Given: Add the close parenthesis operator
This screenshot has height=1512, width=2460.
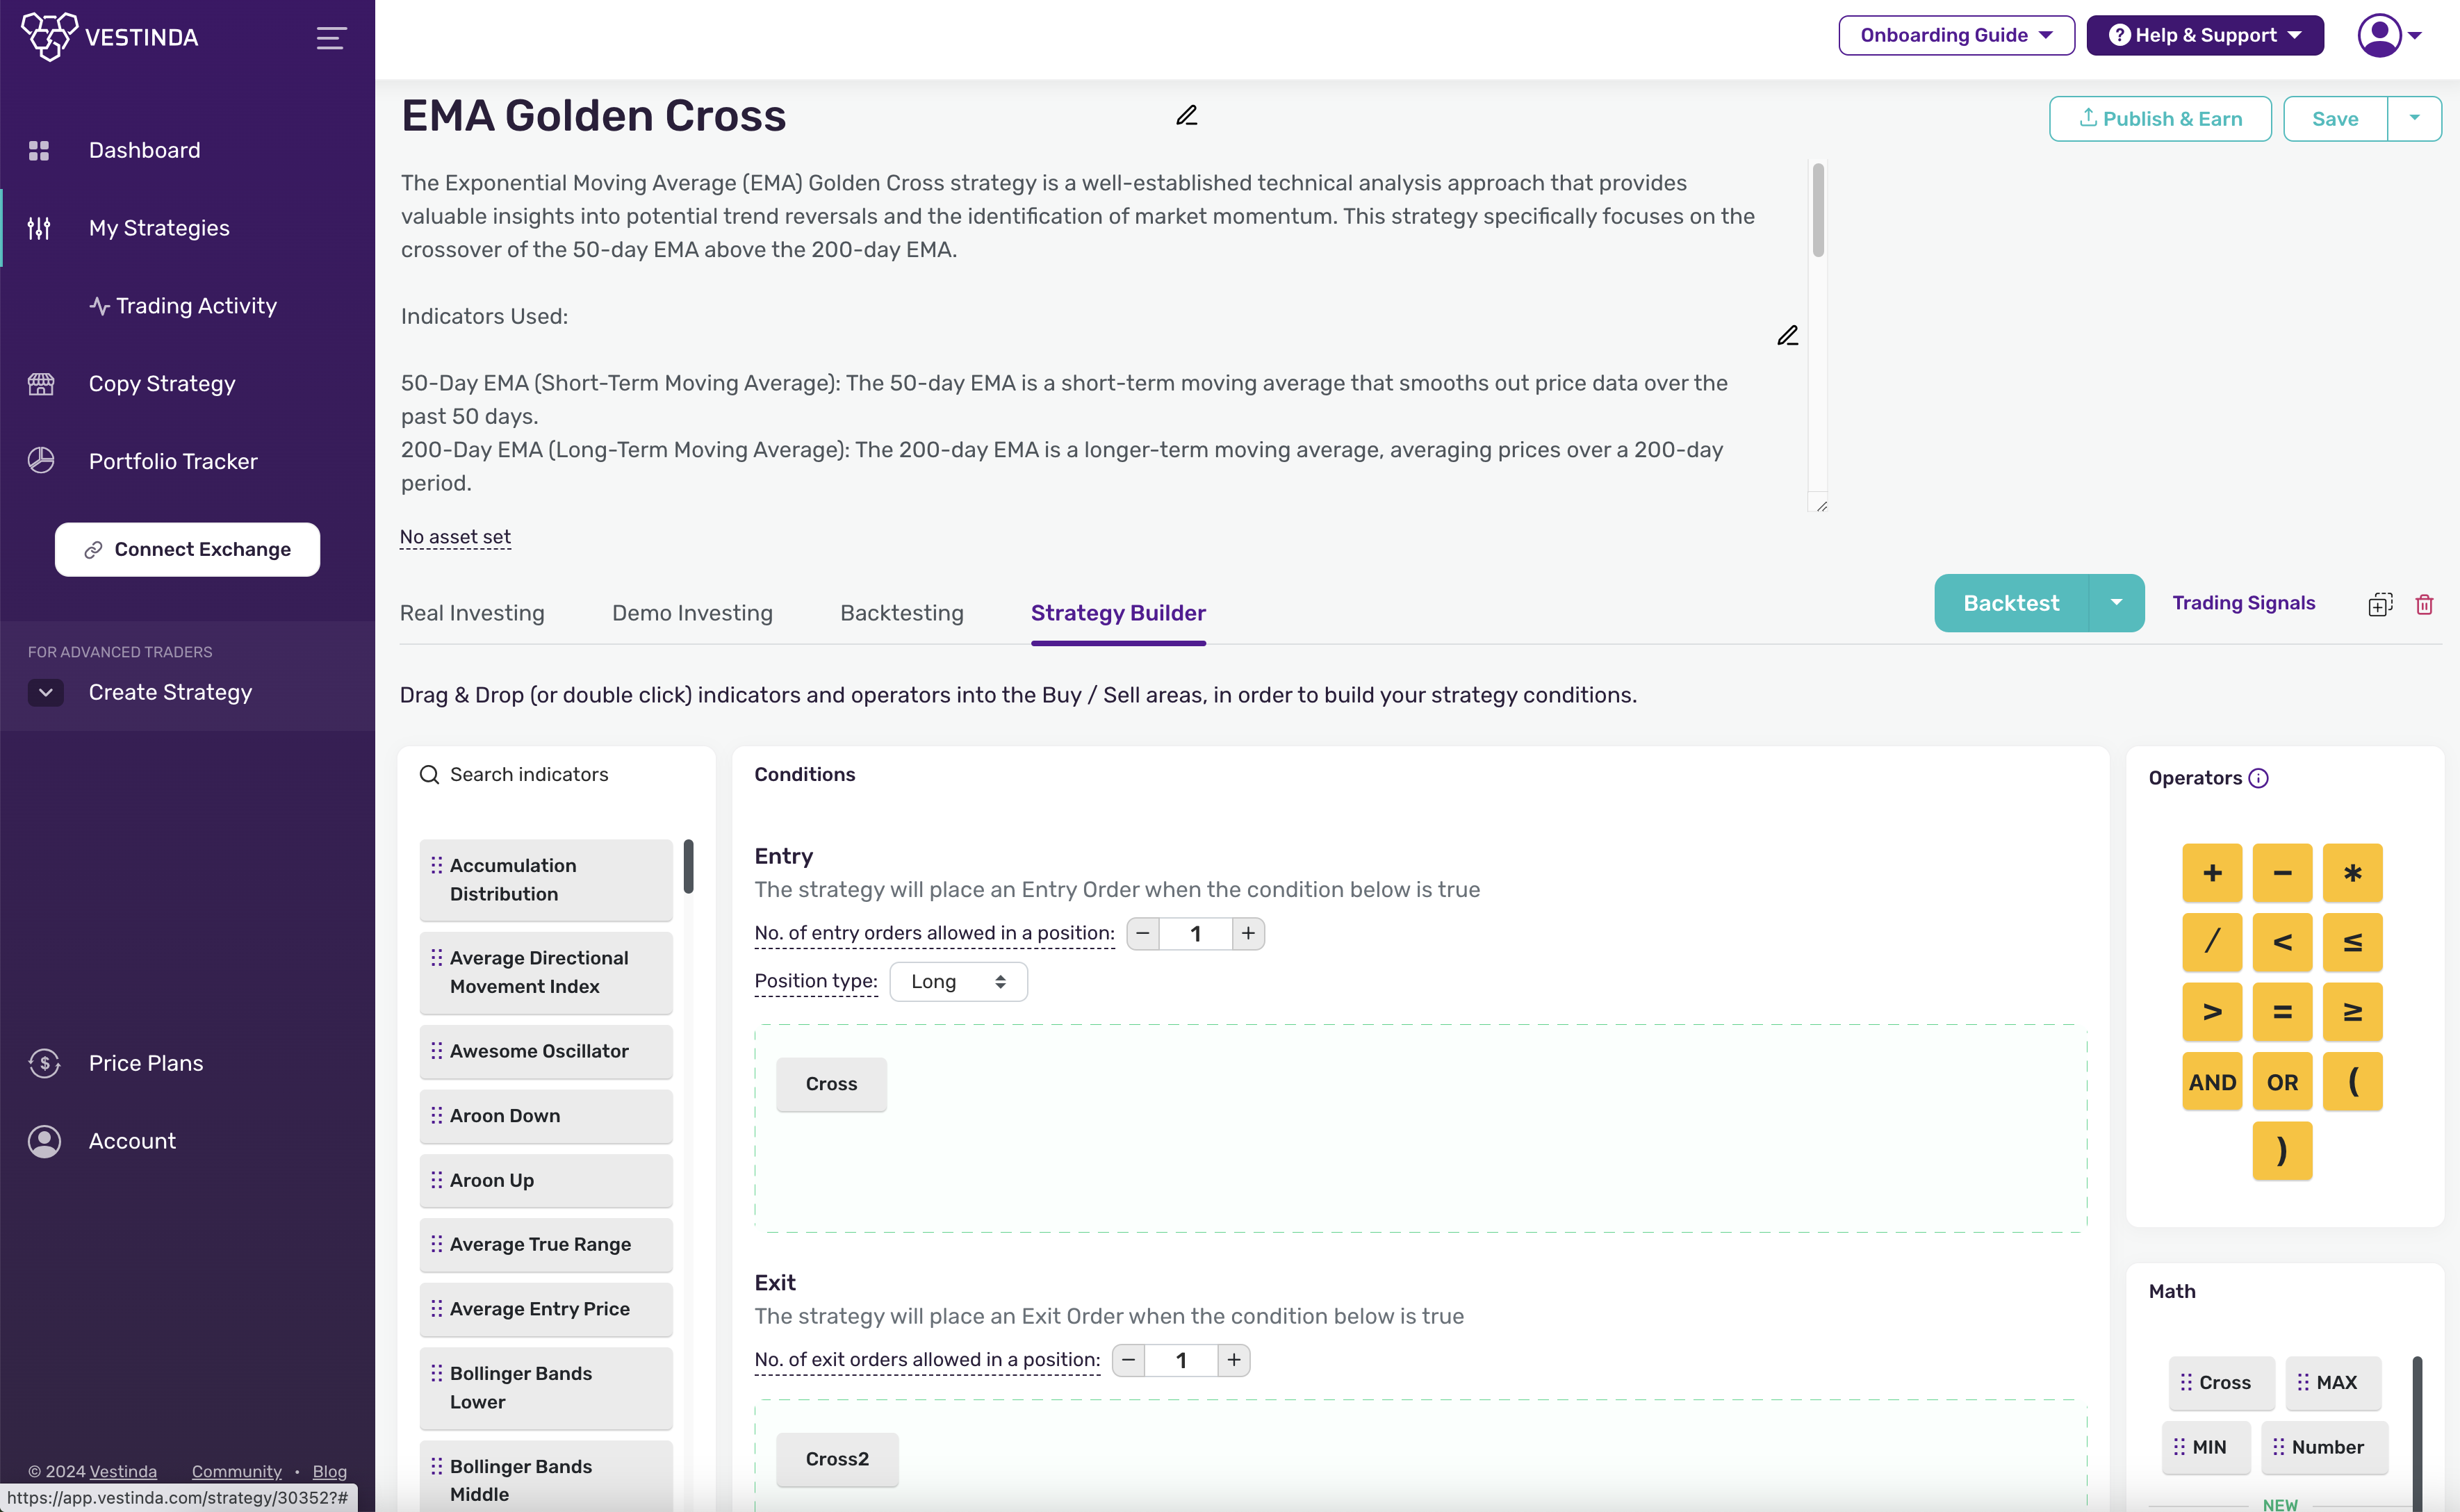Looking at the screenshot, I should (x=2283, y=1151).
